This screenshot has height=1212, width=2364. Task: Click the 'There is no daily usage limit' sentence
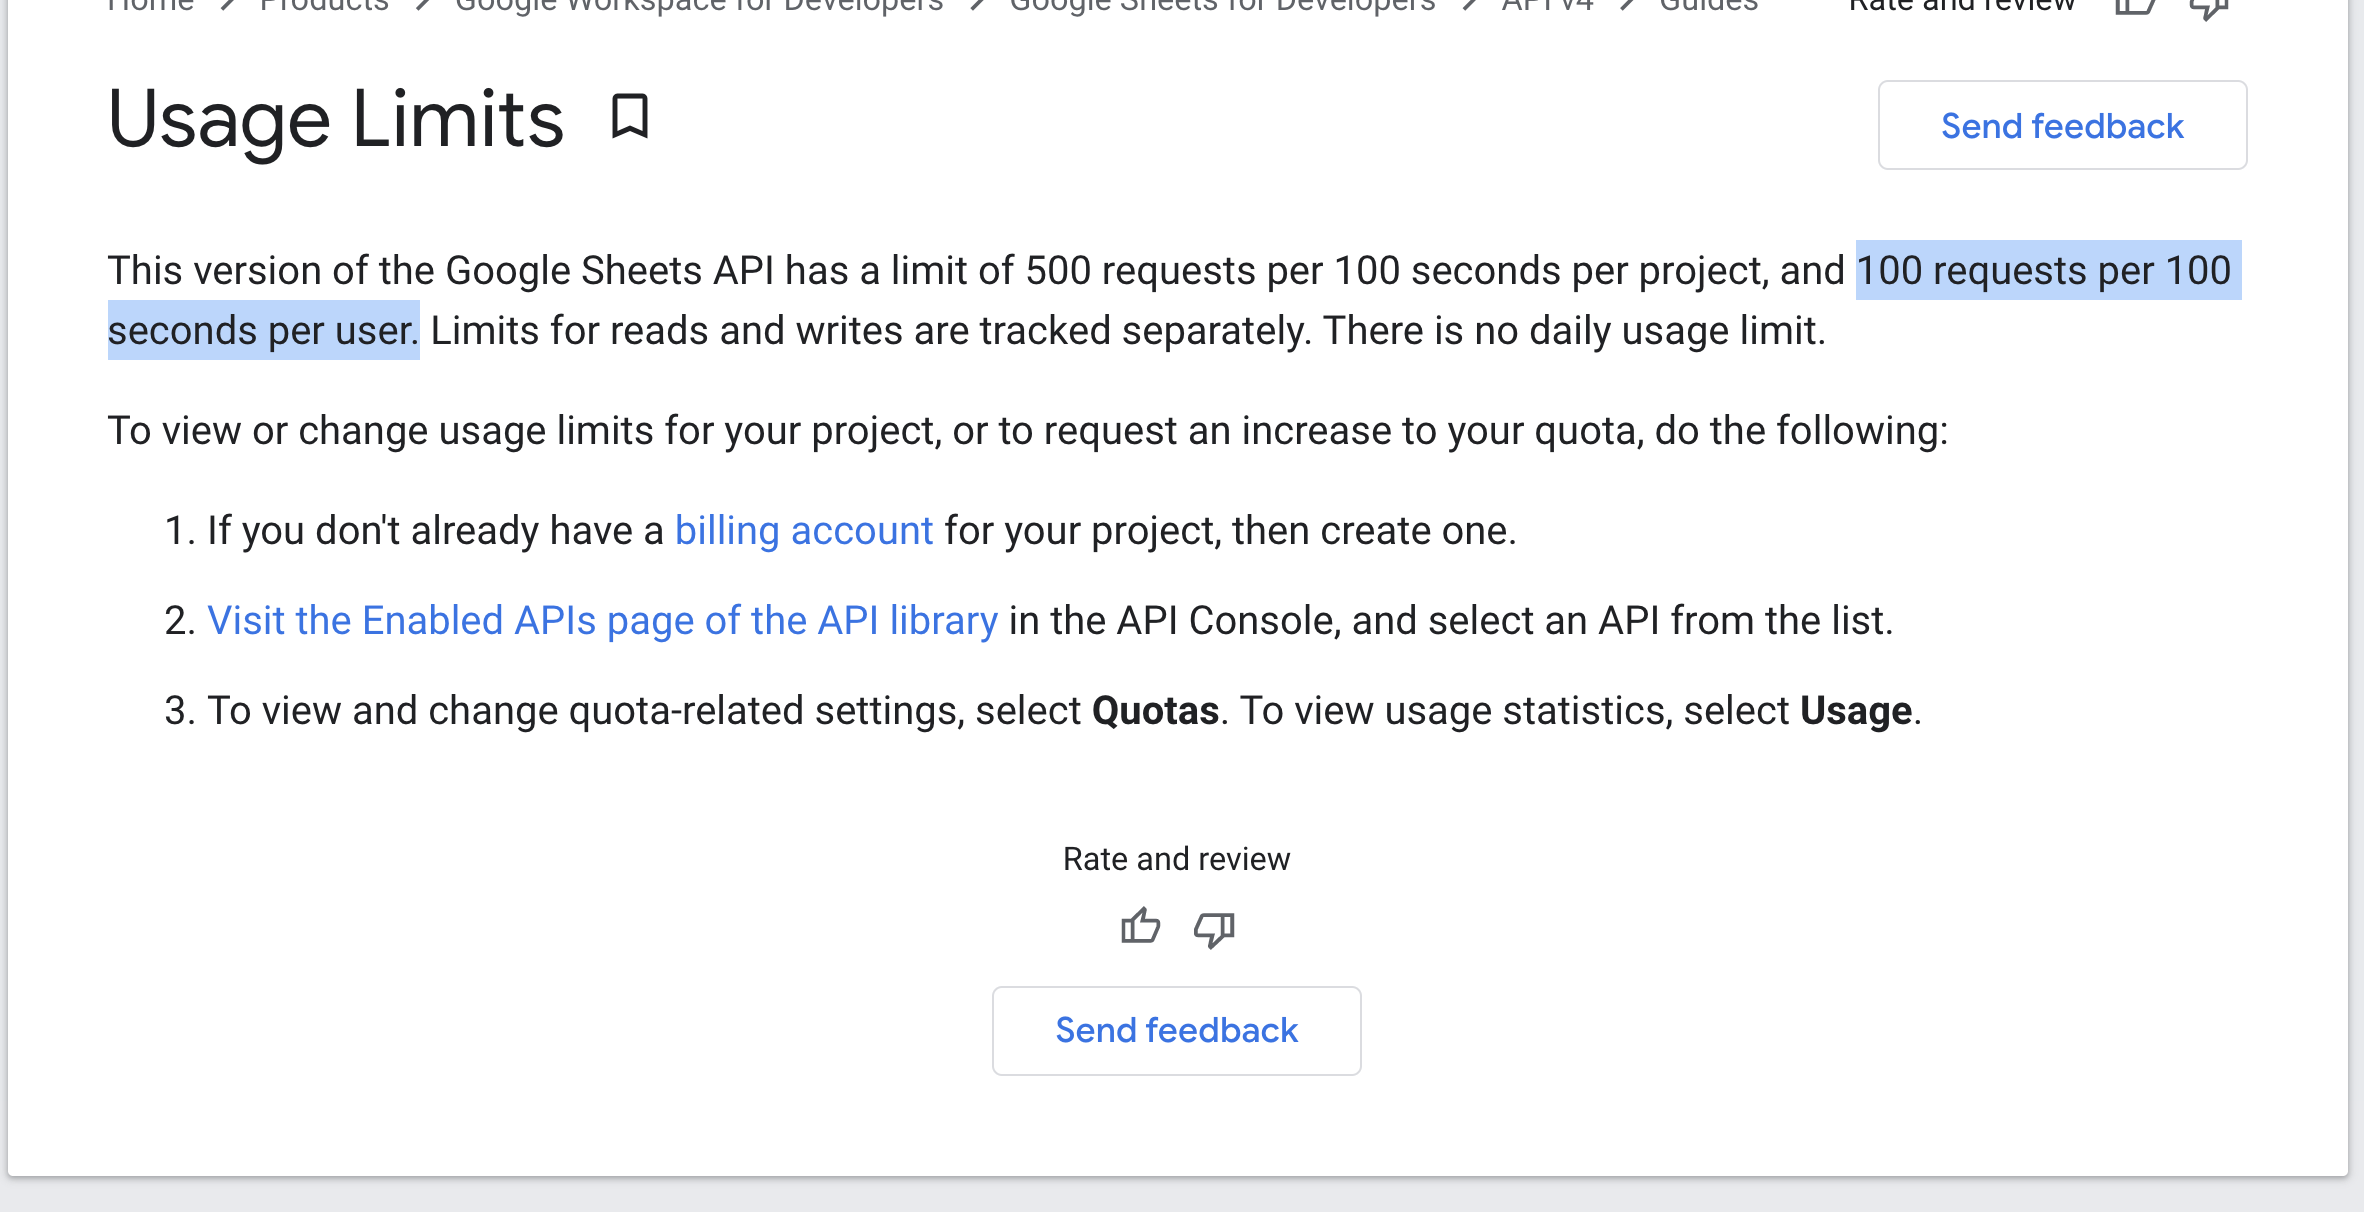pyautogui.click(x=1574, y=331)
